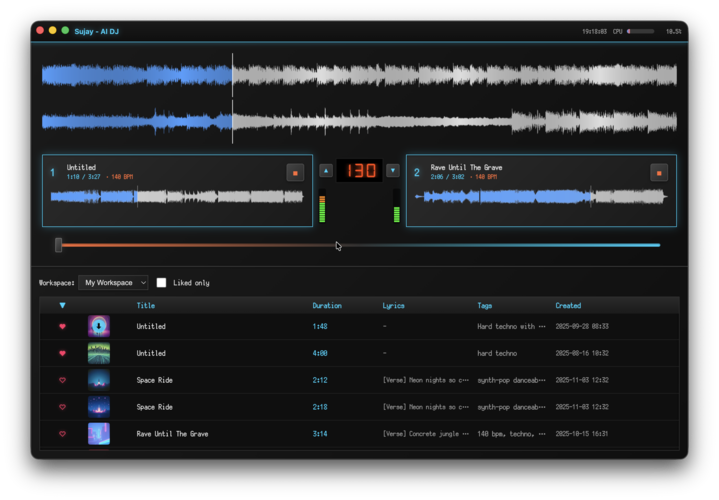Click the 2:12 Space Ride cover thumbnail
The width and height of the screenshot is (719, 500).
[99, 380]
